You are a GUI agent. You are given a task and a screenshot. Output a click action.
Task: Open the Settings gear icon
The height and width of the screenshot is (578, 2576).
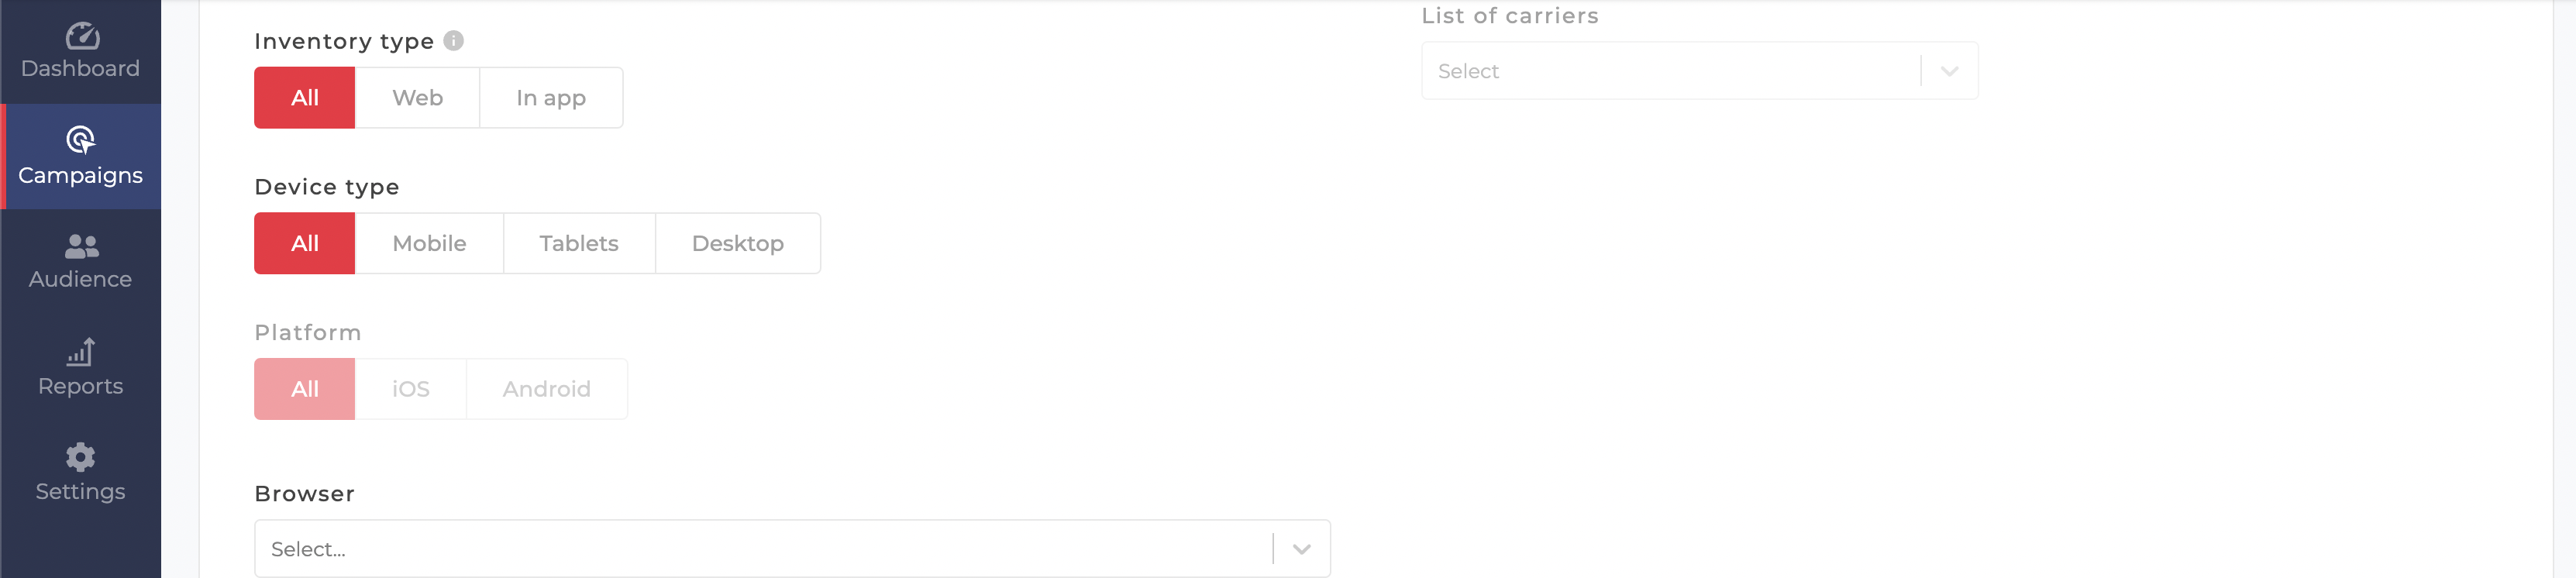80,457
